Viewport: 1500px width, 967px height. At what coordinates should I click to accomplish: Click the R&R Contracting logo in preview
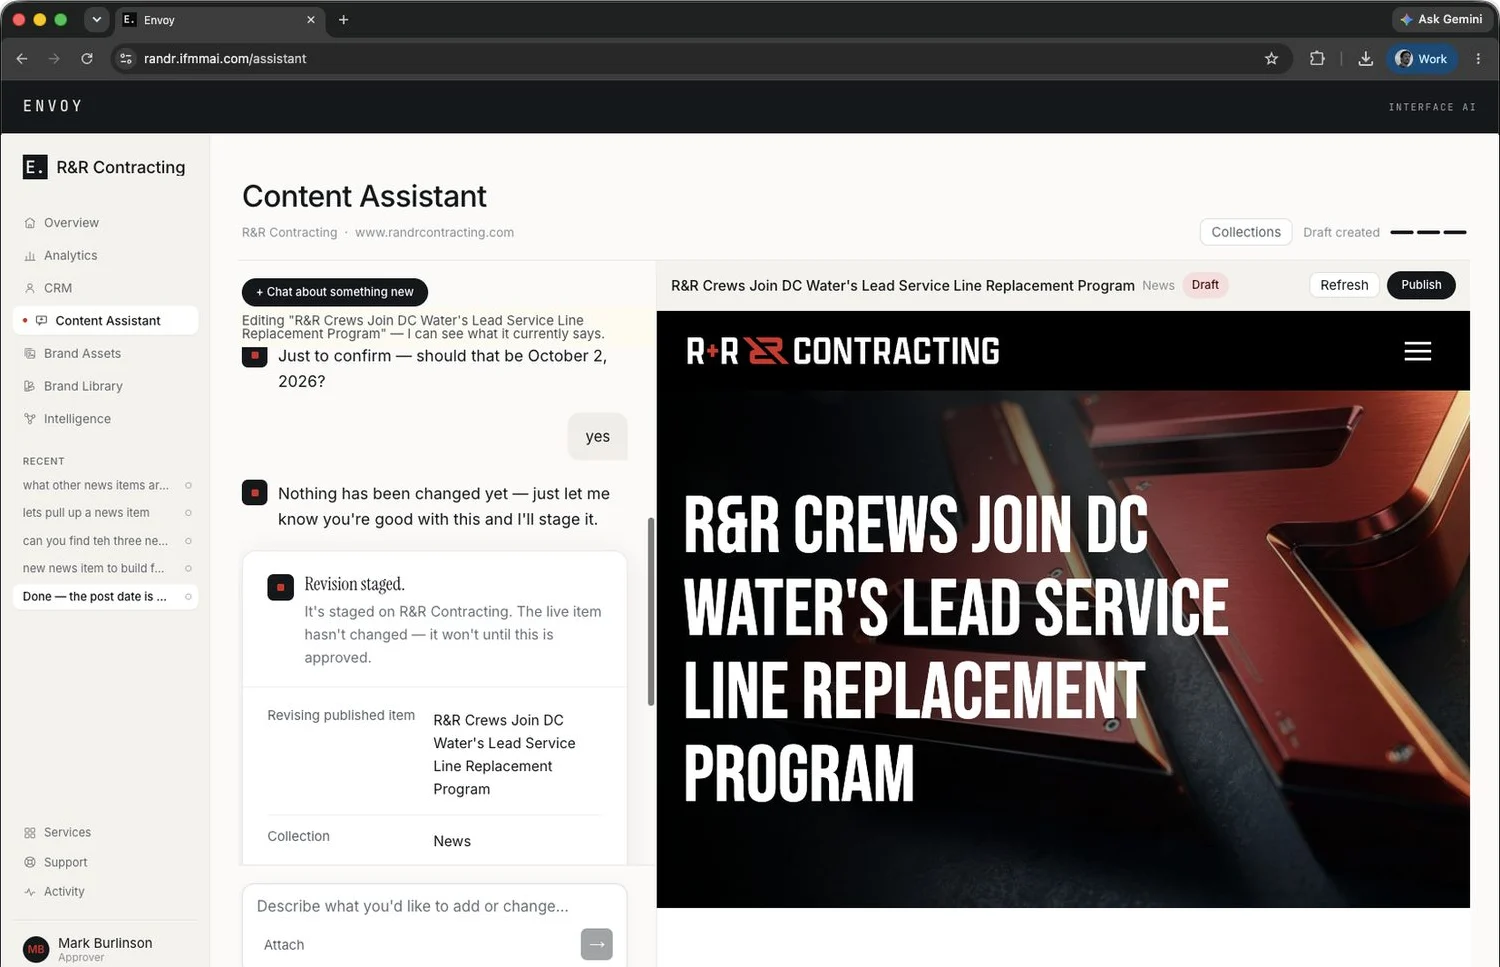click(x=843, y=351)
